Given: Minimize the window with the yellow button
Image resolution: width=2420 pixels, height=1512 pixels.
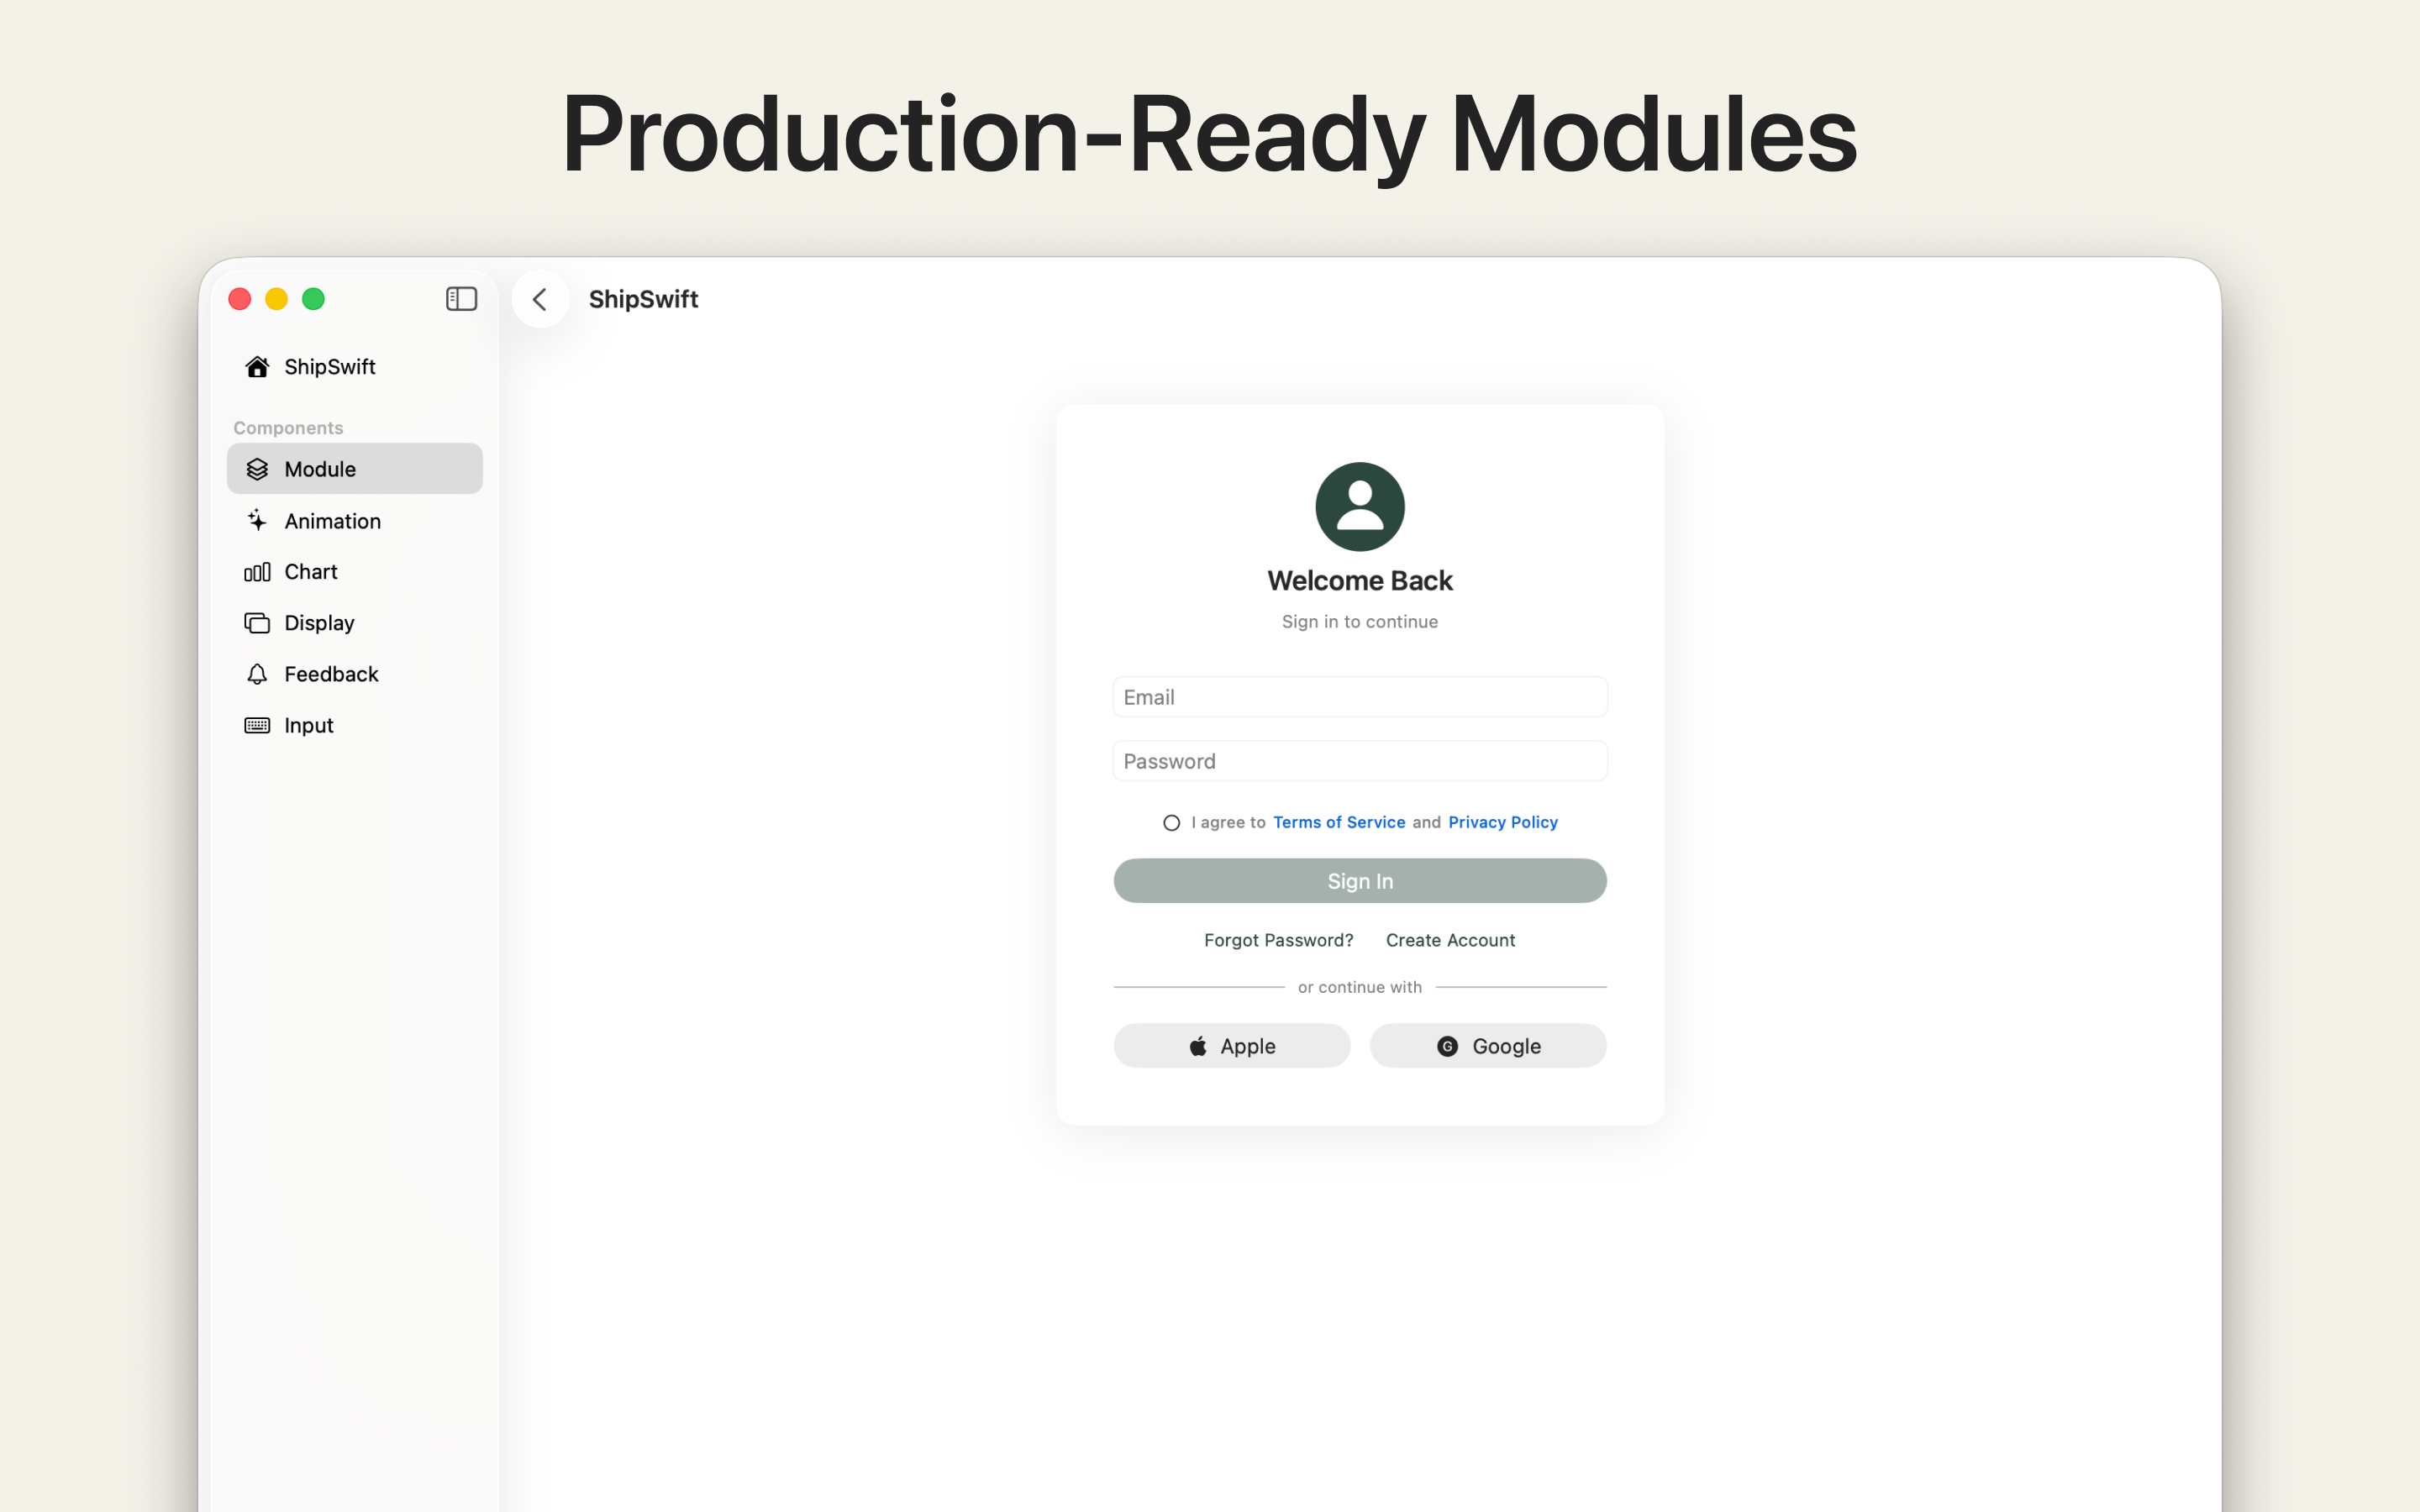Looking at the screenshot, I should pos(277,299).
